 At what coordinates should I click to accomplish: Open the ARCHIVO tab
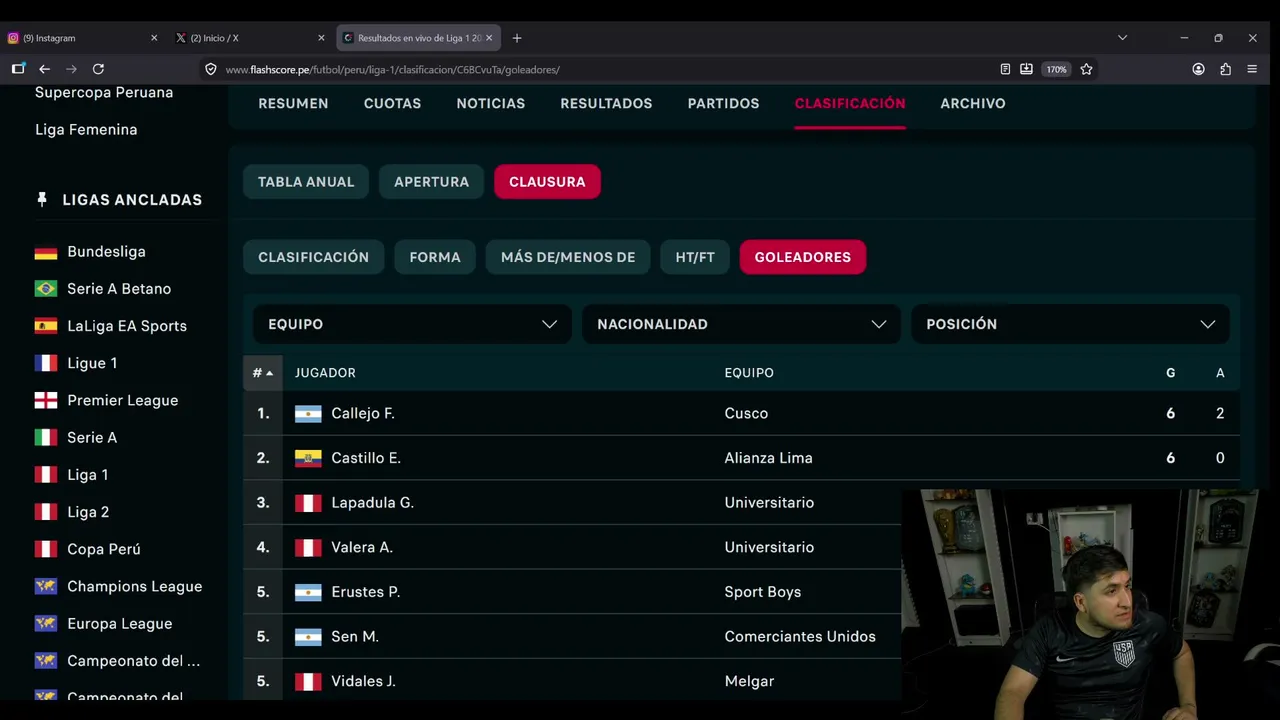pos(973,103)
